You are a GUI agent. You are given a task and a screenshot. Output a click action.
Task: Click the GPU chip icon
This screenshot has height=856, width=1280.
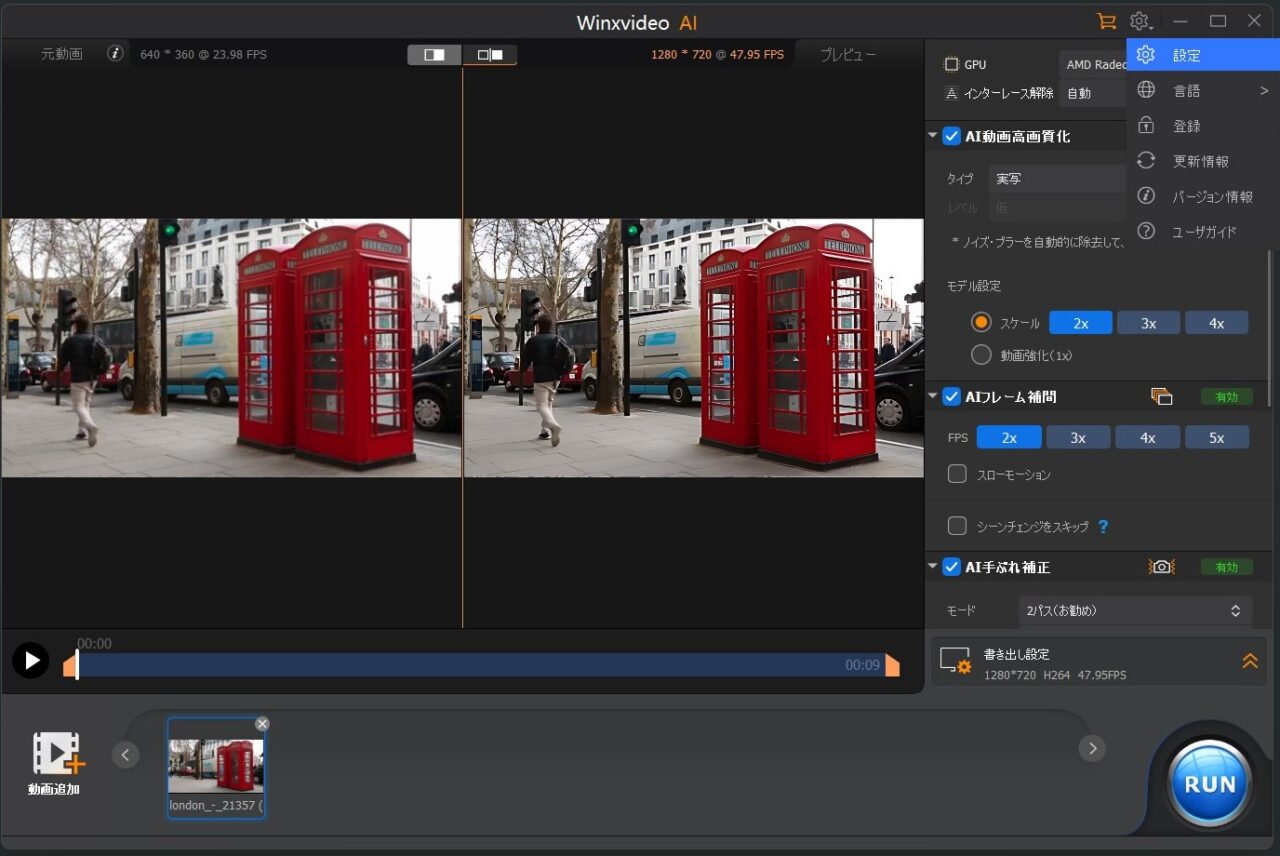pyautogui.click(x=951, y=64)
